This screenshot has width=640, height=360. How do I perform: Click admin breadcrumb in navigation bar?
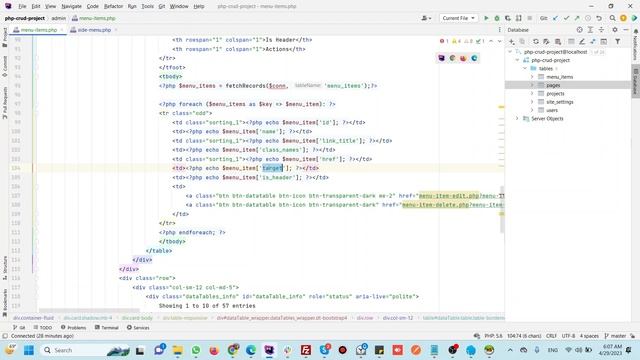pyautogui.click(x=58, y=18)
